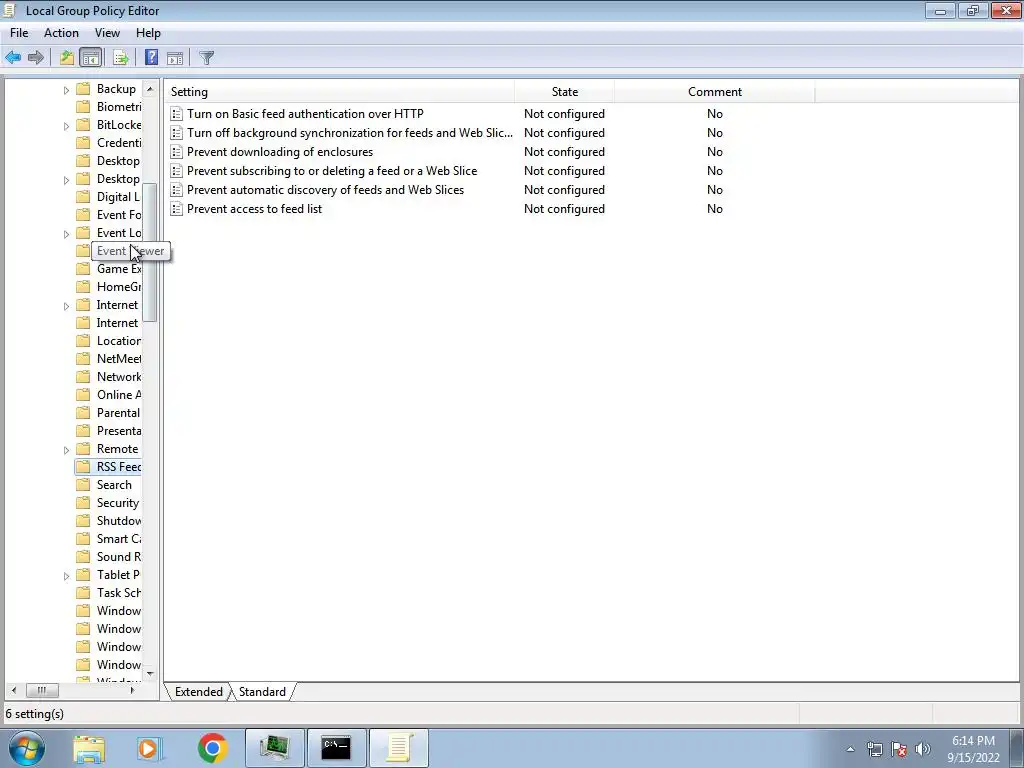This screenshot has width=1024, height=768.
Task: Sort by the Setting column header
Action: click(x=339, y=91)
